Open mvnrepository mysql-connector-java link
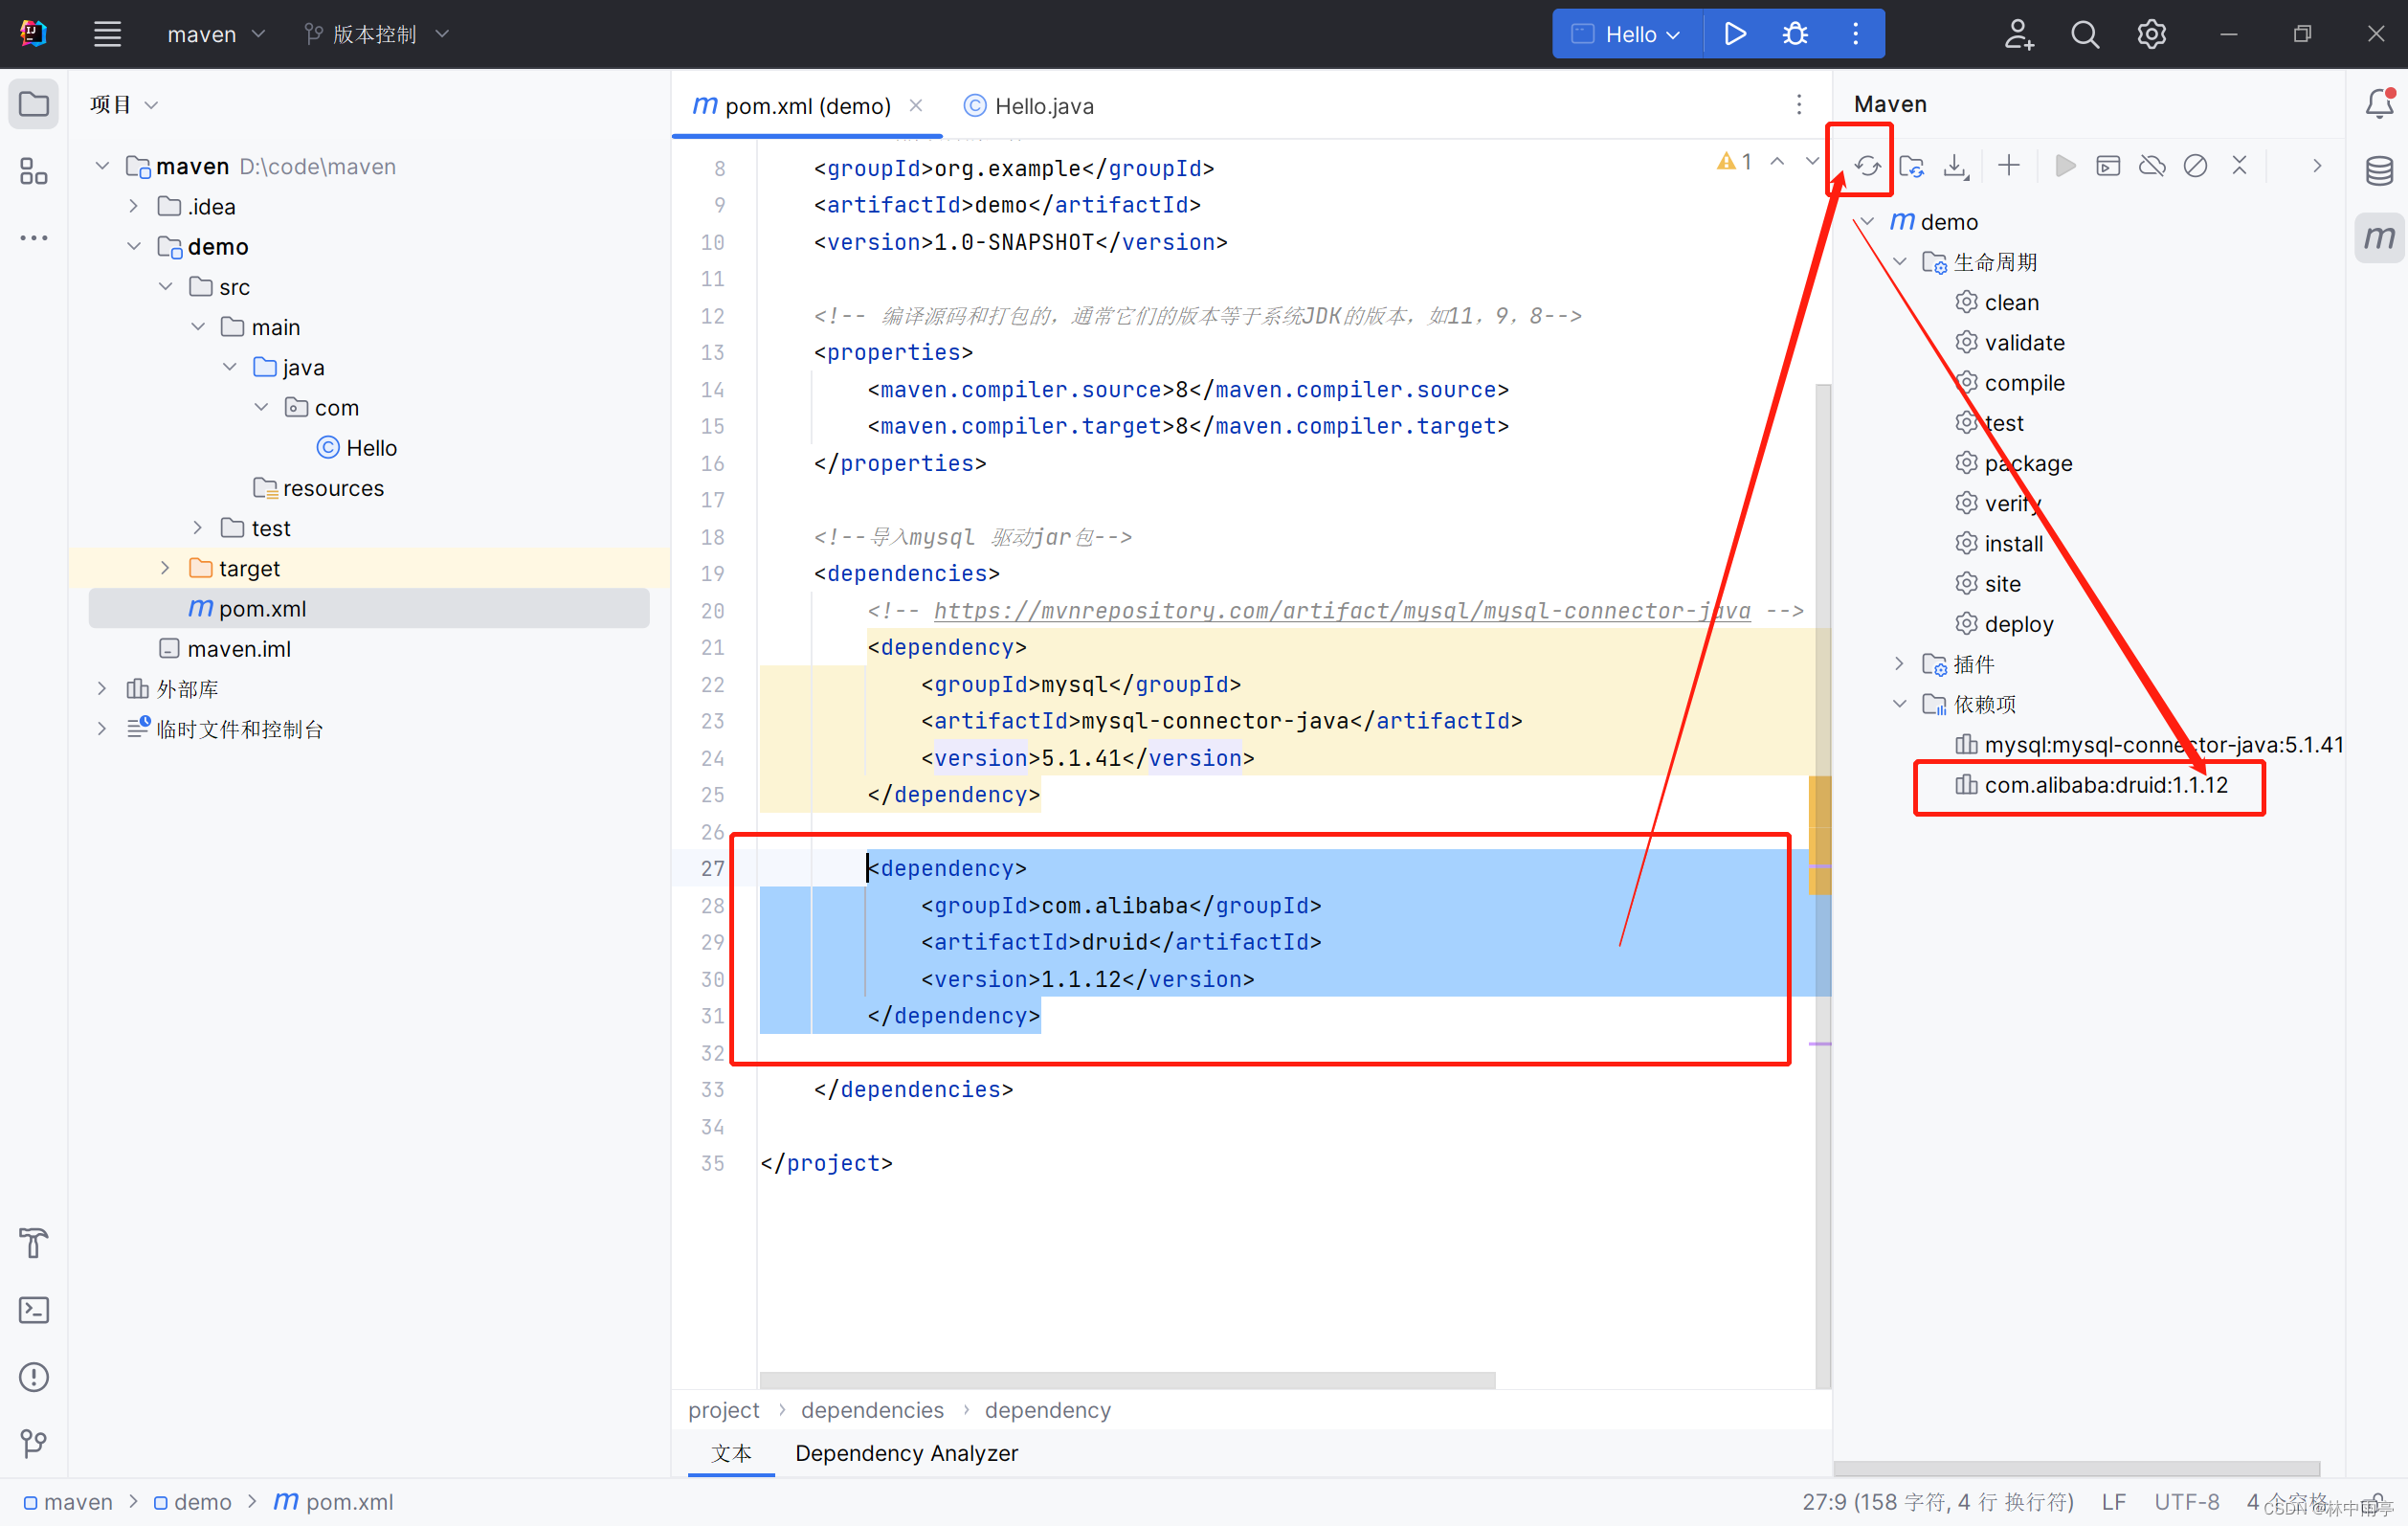2408x1526 pixels. [x=1342, y=610]
